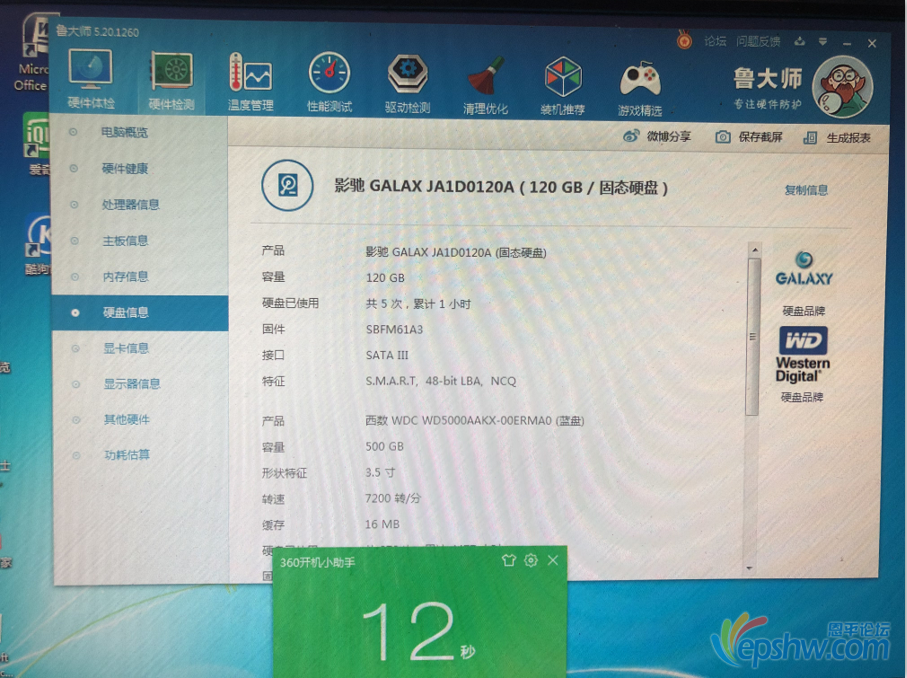
Task: Open the 硬件体检 hardware checkup tab
Action: pyautogui.click(x=91, y=80)
